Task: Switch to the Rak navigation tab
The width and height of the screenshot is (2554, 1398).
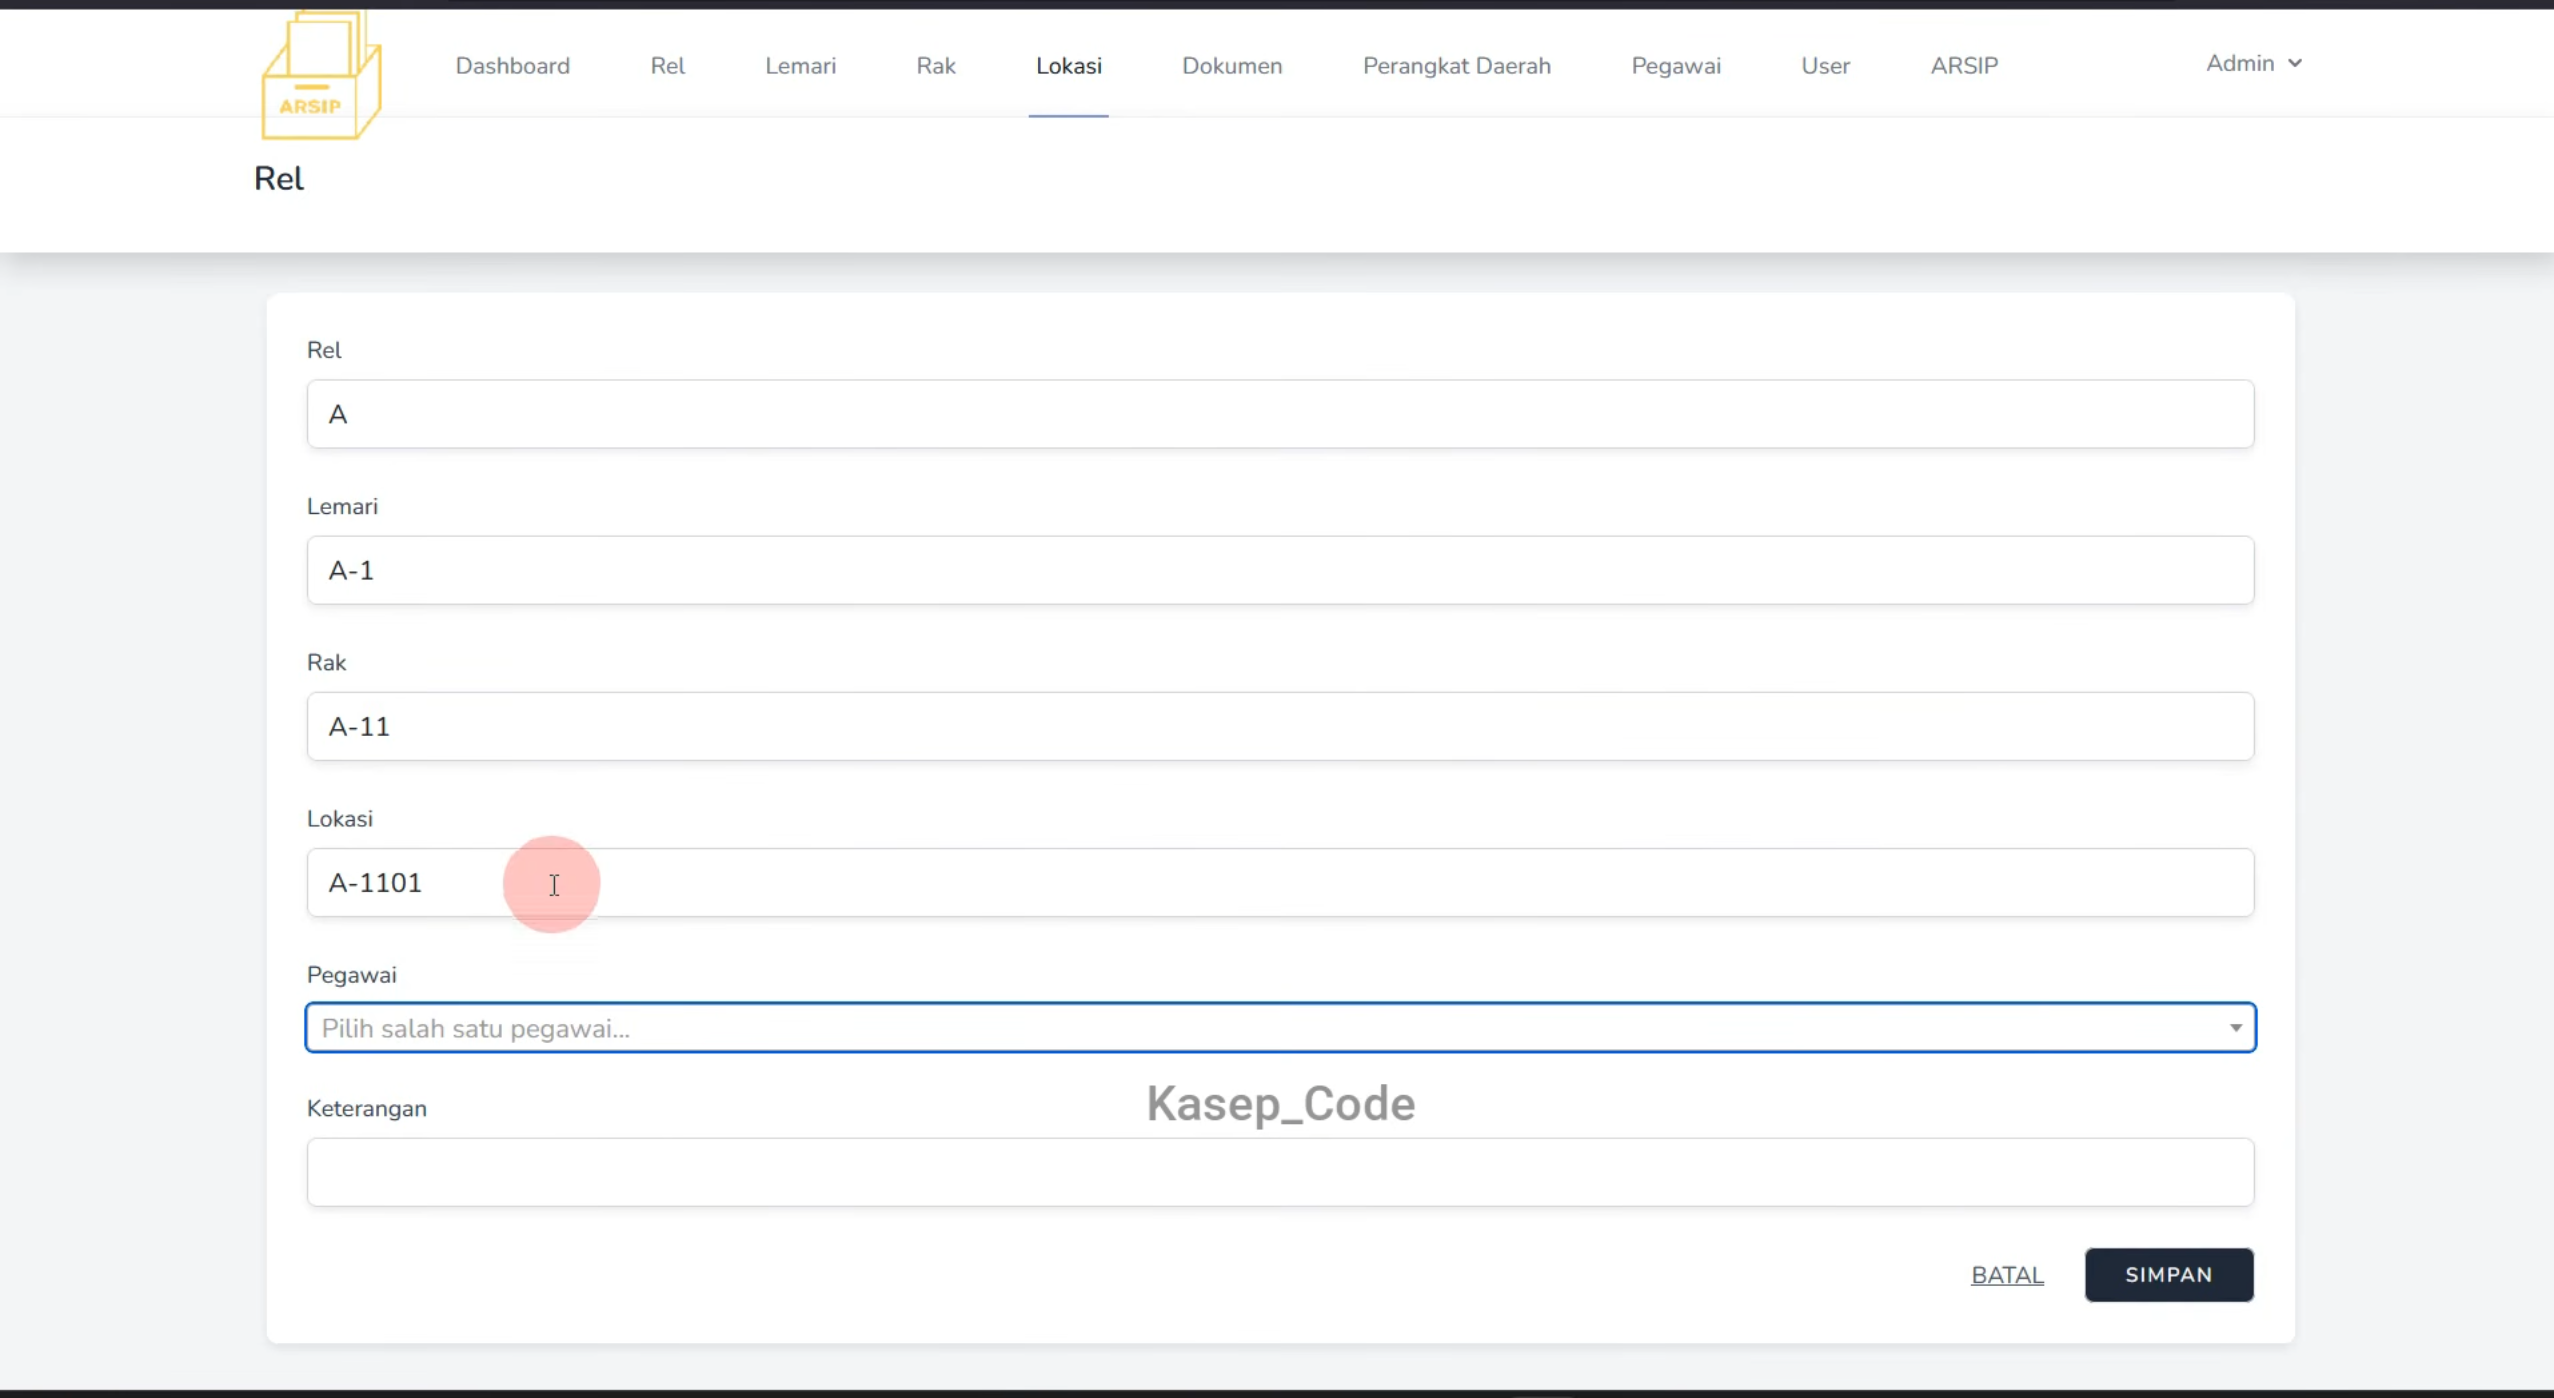Action: [936, 66]
